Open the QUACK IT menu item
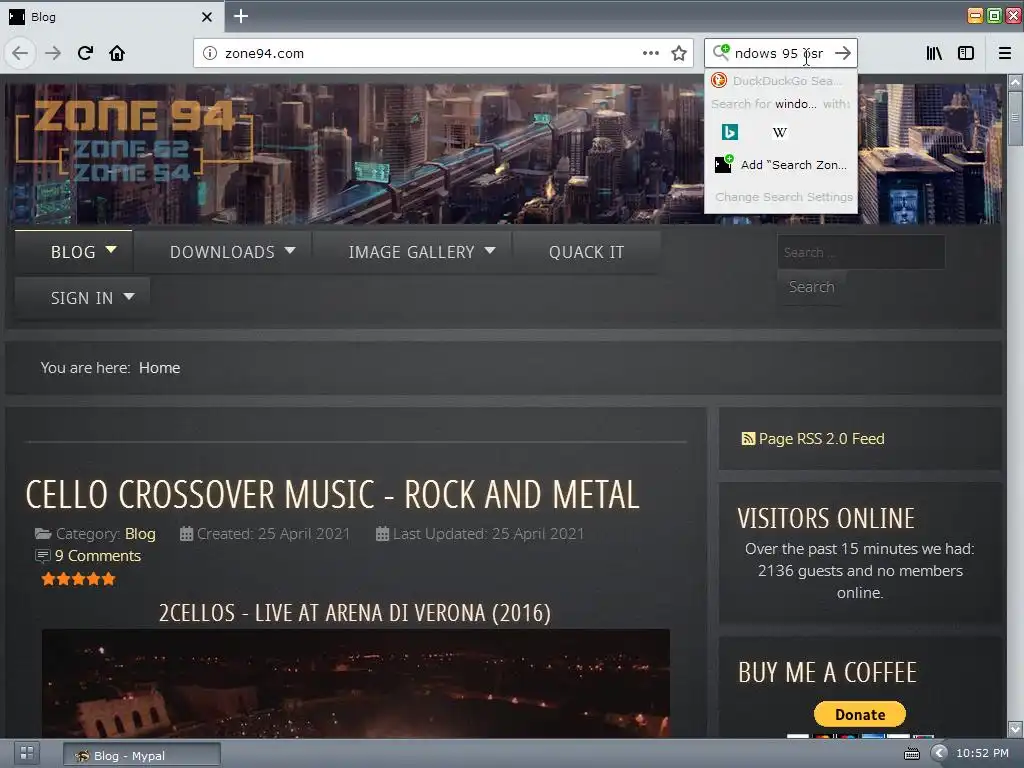The height and width of the screenshot is (768, 1024). (x=586, y=252)
